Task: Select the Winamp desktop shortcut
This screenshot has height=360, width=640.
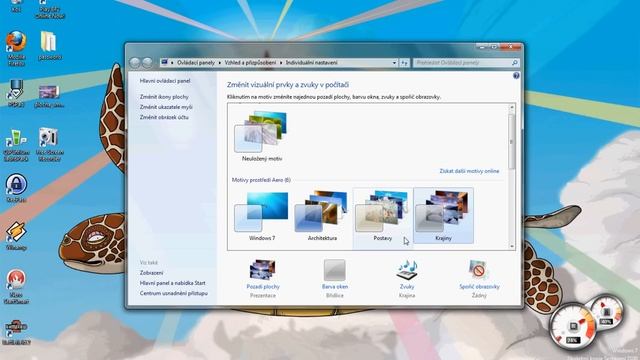Action: 16,236
